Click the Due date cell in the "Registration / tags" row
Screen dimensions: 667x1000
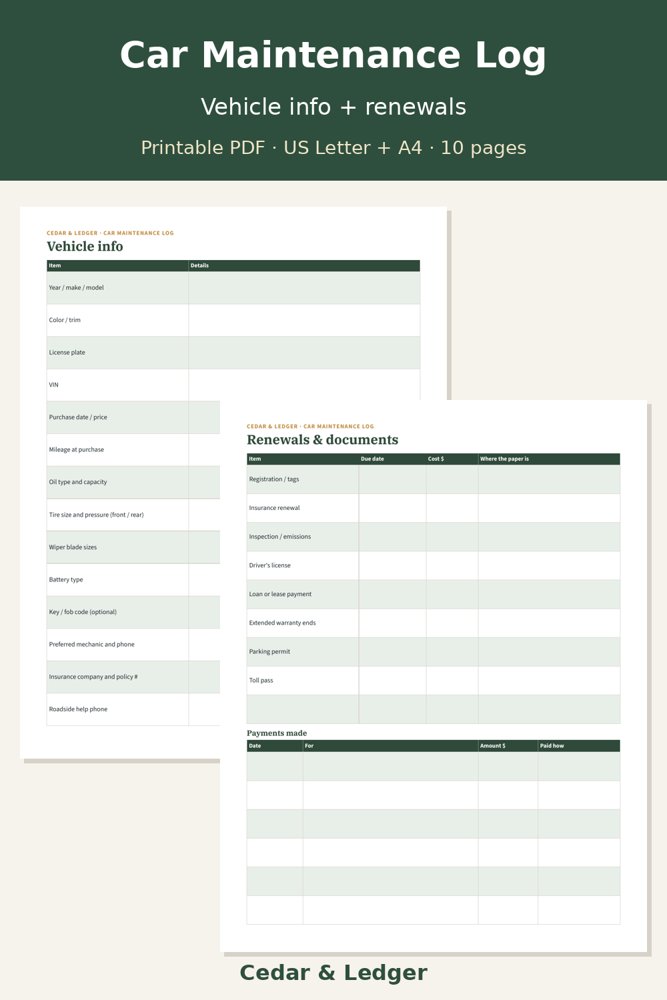pyautogui.click(x=392, y=479)
